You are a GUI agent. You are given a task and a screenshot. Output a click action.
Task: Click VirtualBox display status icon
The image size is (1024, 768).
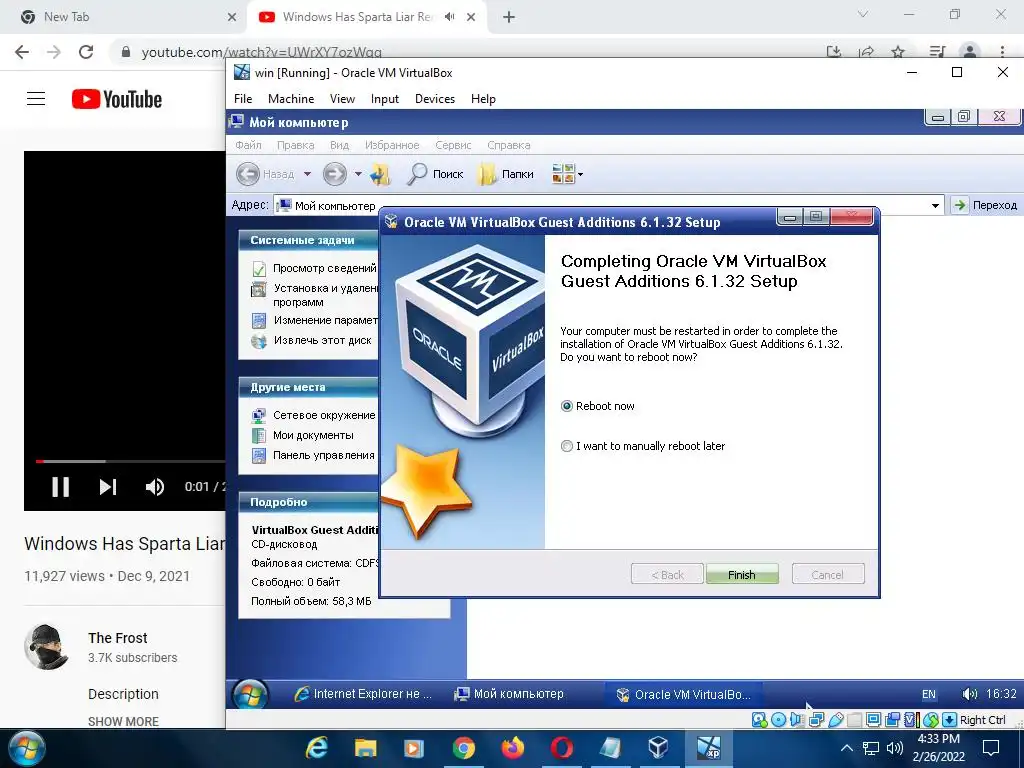873,720
